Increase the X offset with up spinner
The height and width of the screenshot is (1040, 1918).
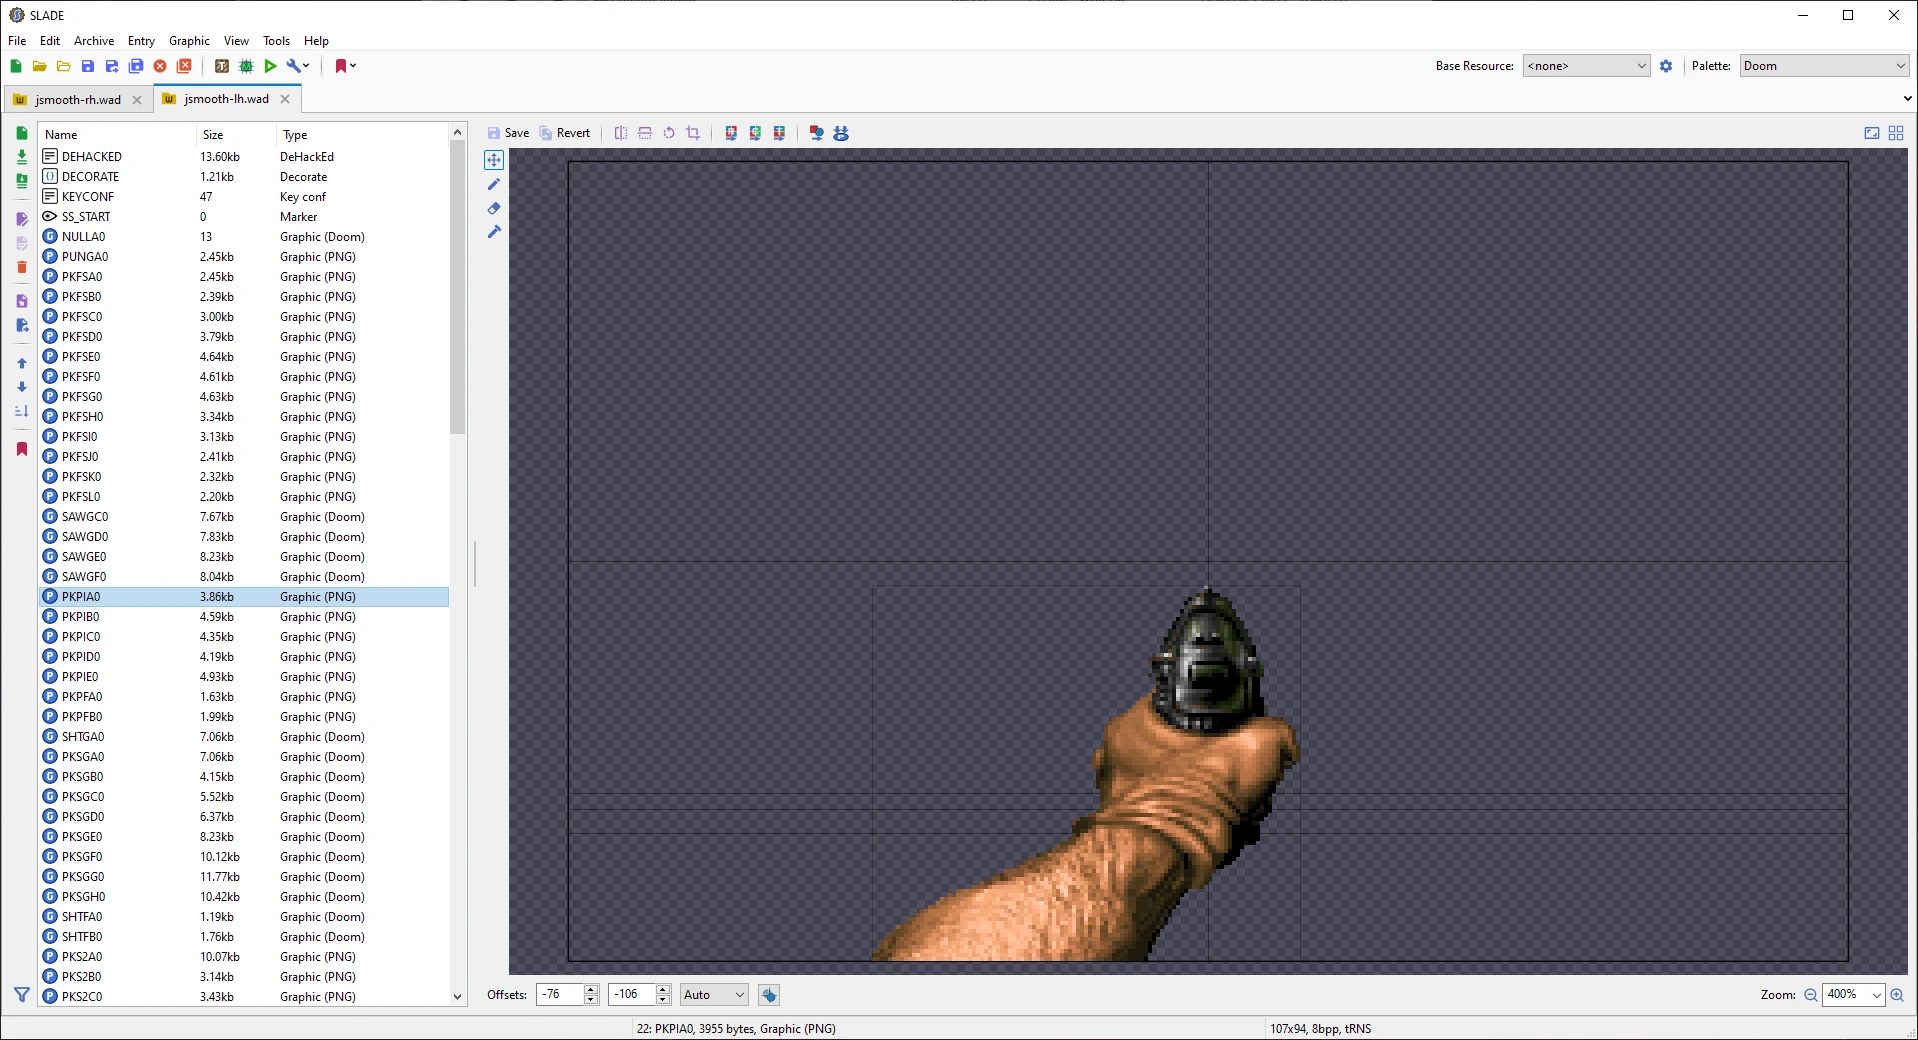coord(591,989)
